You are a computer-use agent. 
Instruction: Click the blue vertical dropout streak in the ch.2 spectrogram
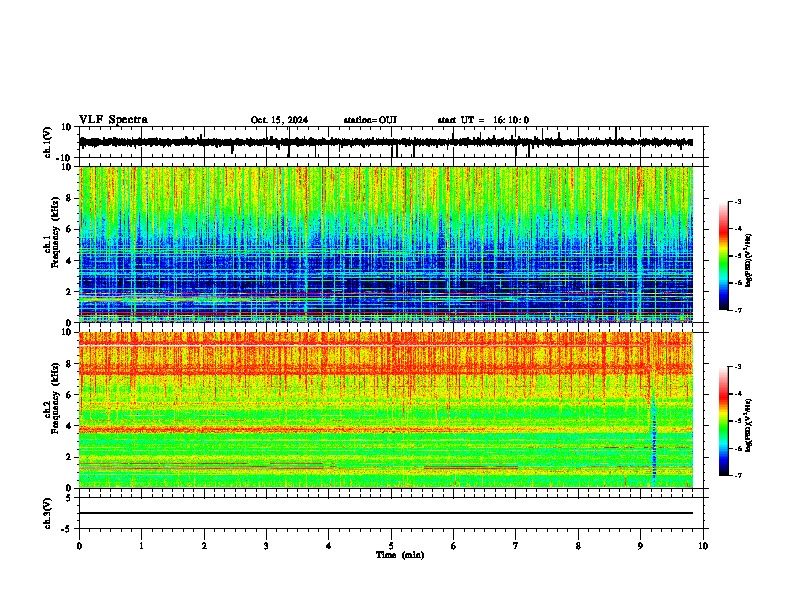[654, 439]
